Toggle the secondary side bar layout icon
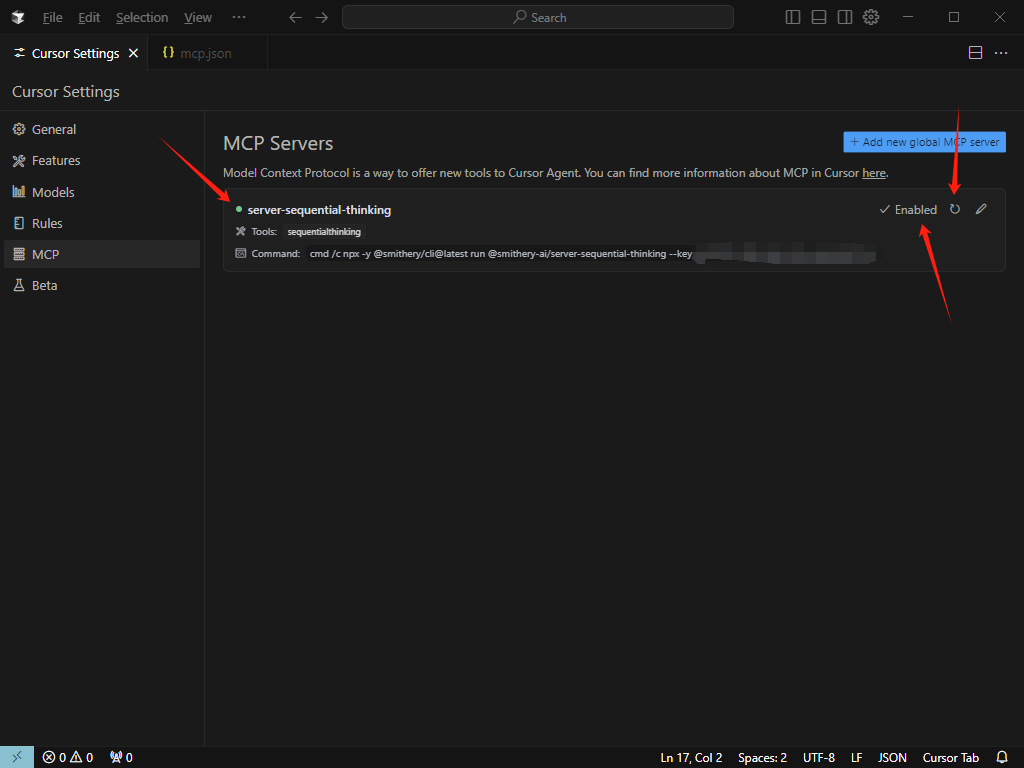Screen dimensions: 1024x768 [845, 18]
